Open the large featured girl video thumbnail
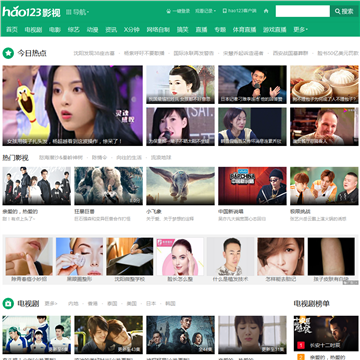The image size is (360, 360). [x=72, y=105]
